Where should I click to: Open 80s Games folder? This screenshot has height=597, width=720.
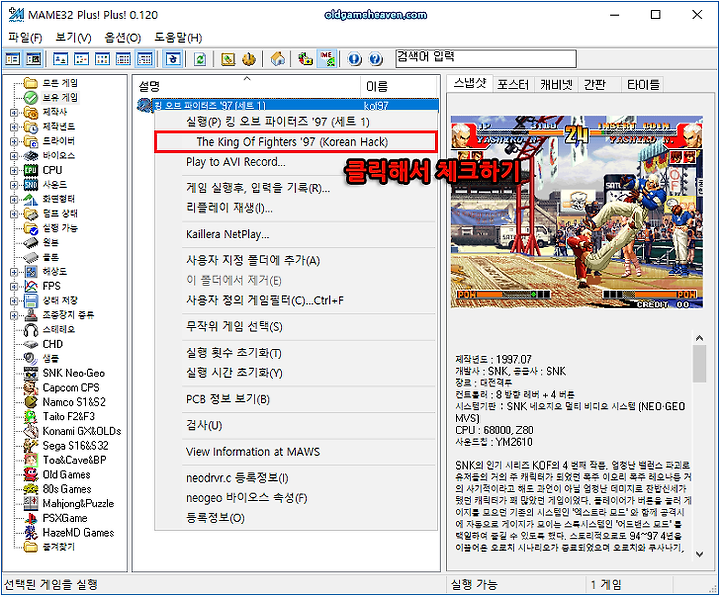67,489
